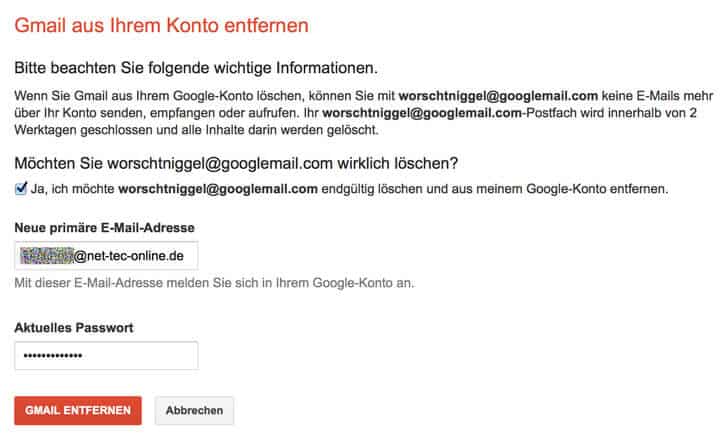Click the bold email in the checkbox label
Viewport: 726px width, 445px height.
coord(218,189)
